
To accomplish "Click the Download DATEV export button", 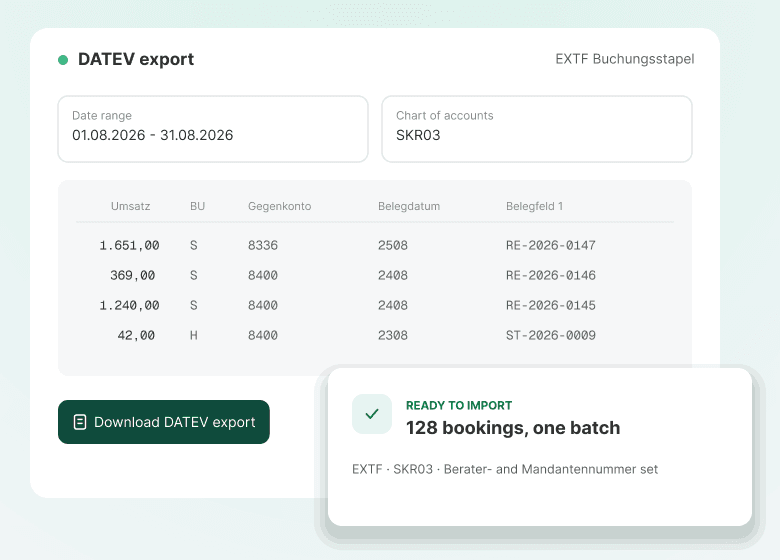I will [164, 422].
